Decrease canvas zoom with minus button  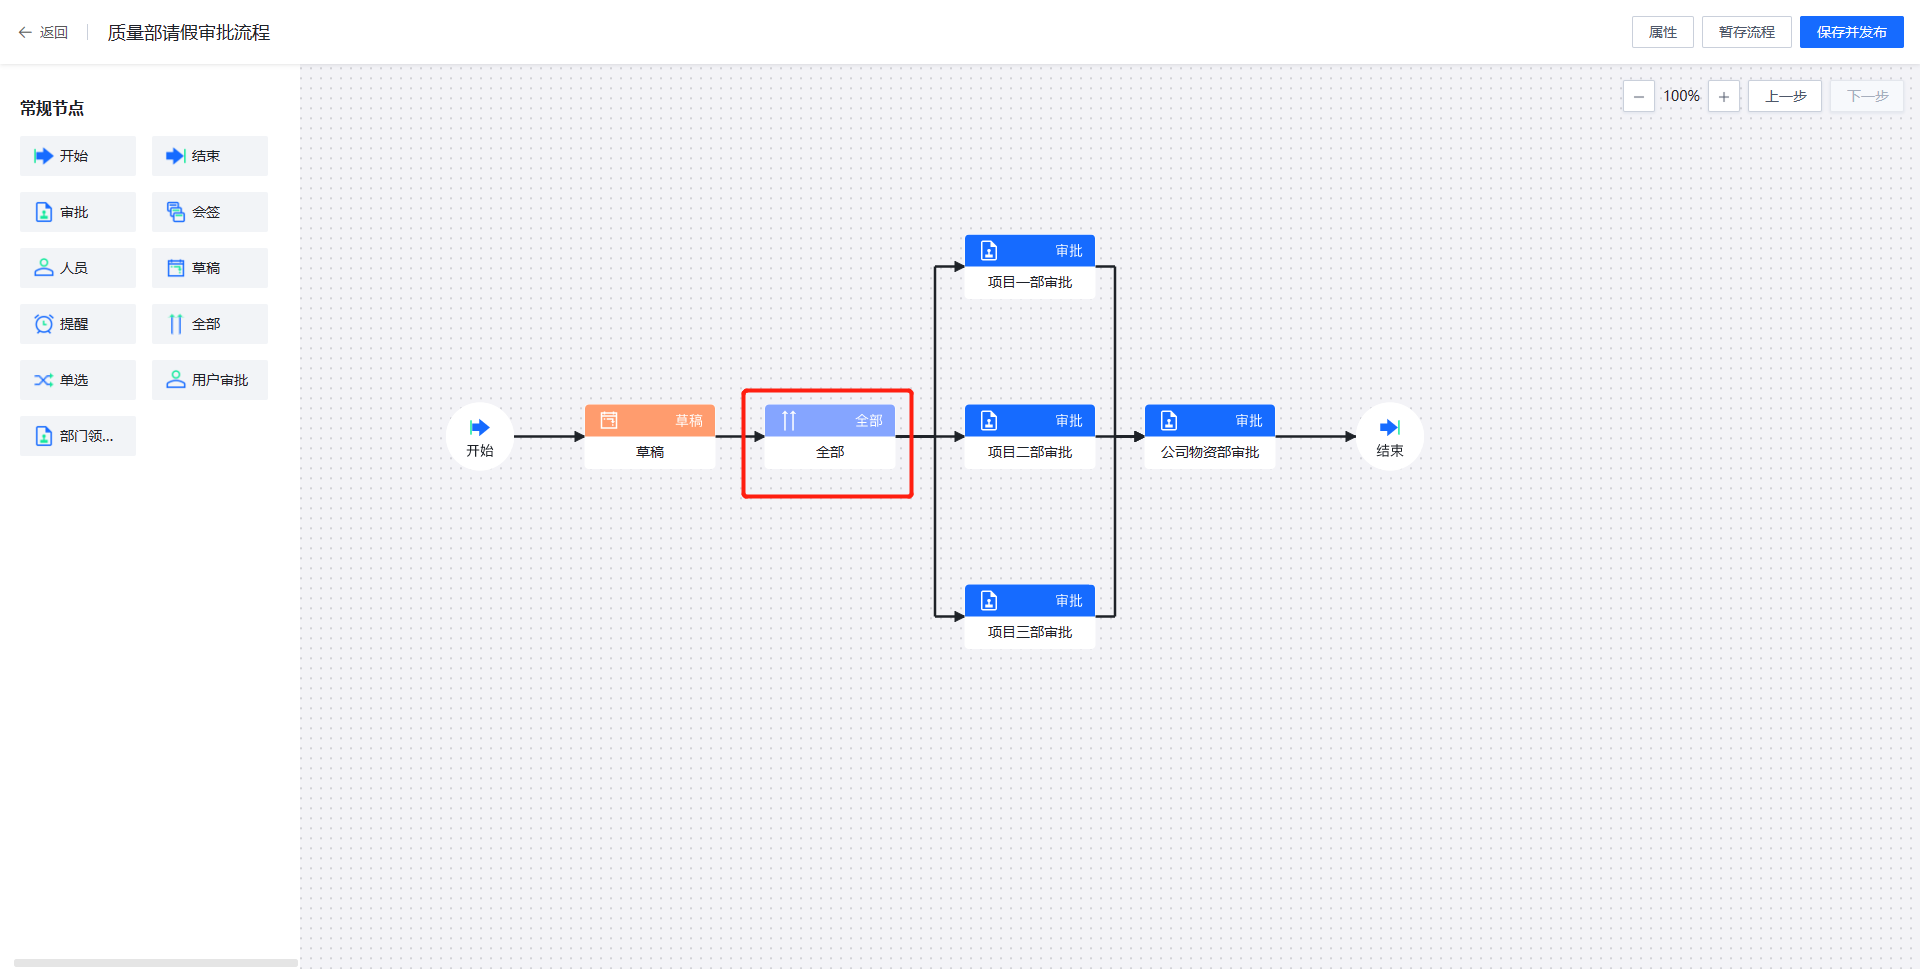(x=1638, y=97)
